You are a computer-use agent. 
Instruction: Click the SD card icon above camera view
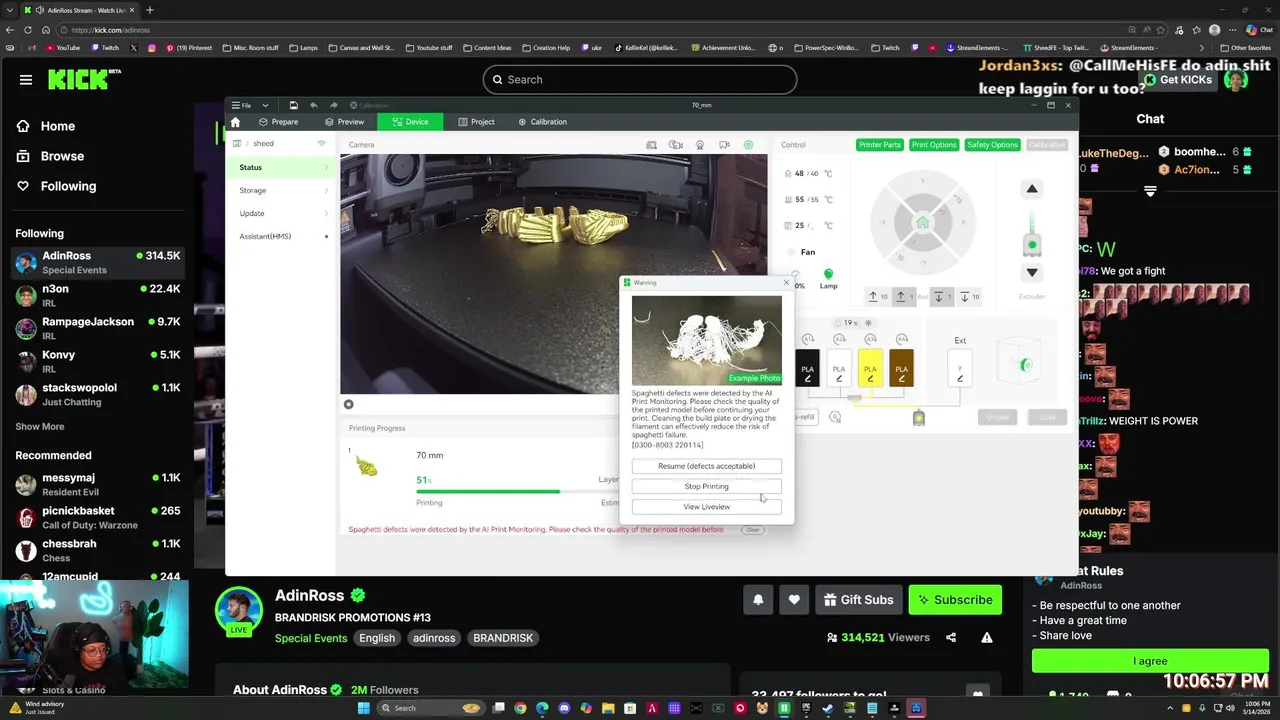pyautogui.click(x=652, y=145)
